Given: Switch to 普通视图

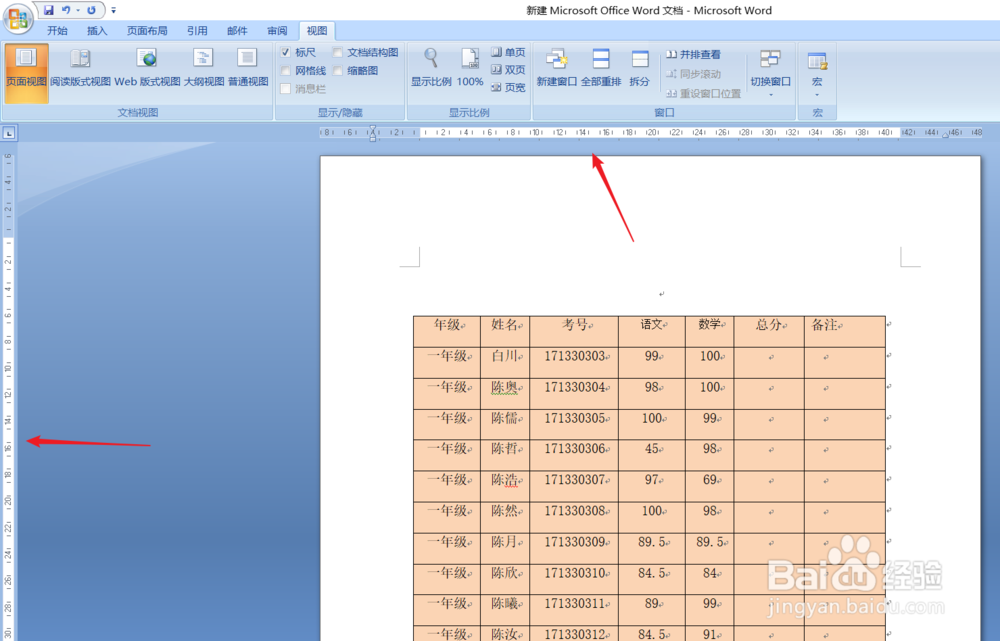Looking at the screenshot, I should [x=247, y=68].
